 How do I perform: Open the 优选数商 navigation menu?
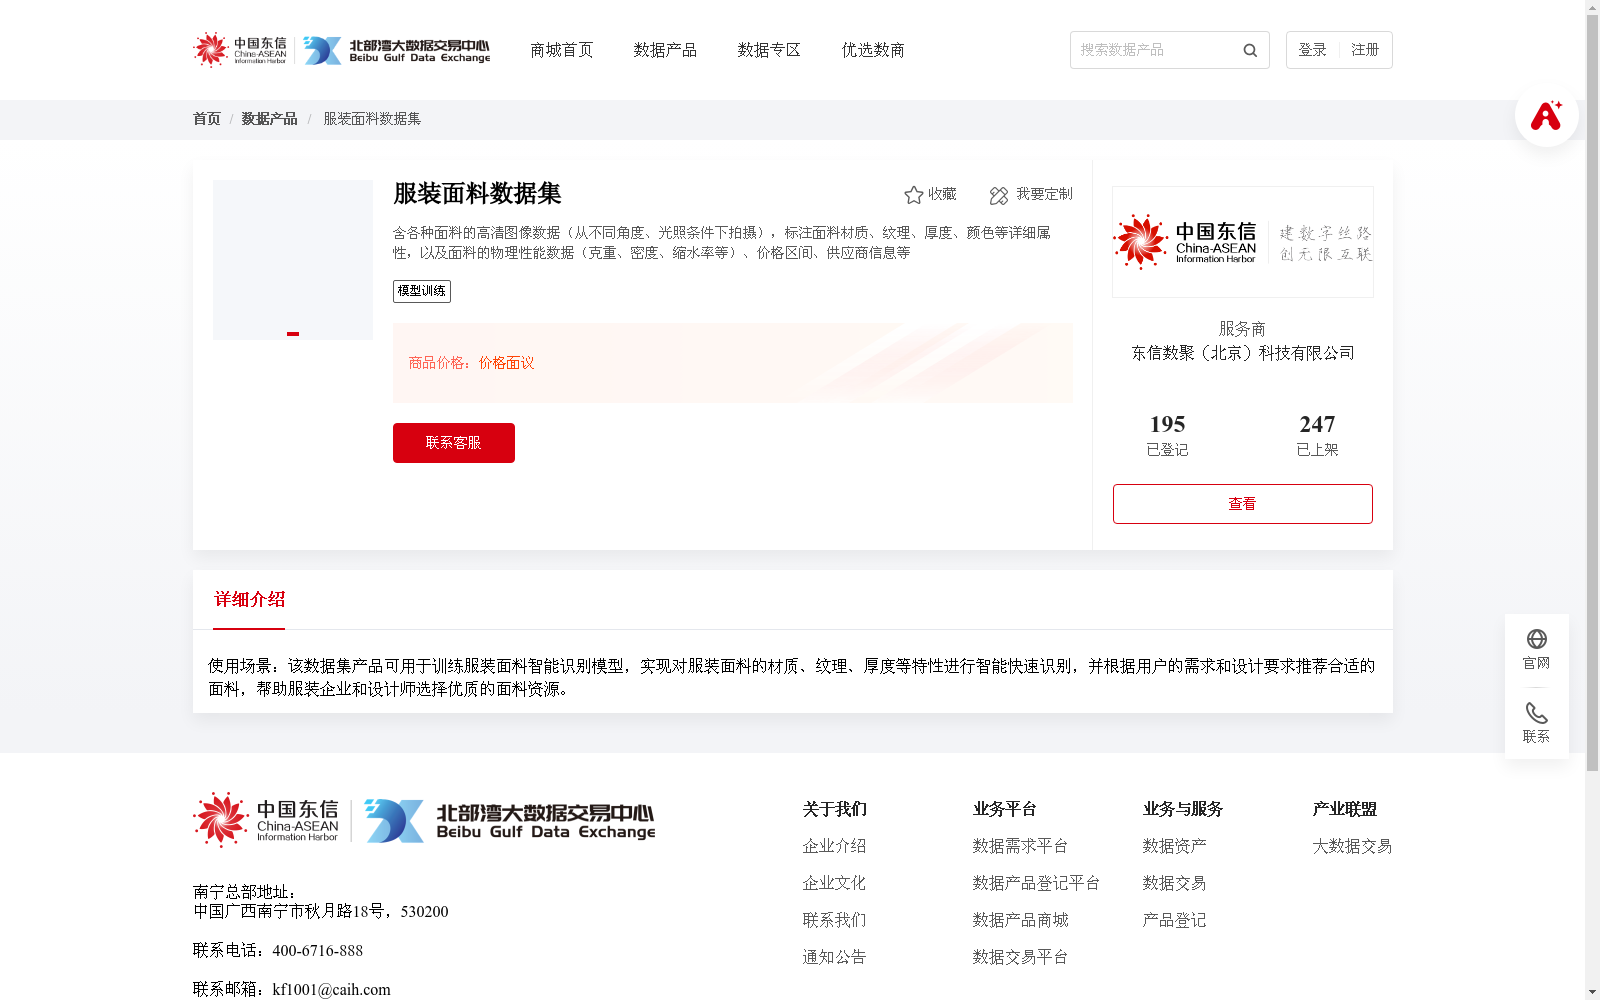(873, 50)
